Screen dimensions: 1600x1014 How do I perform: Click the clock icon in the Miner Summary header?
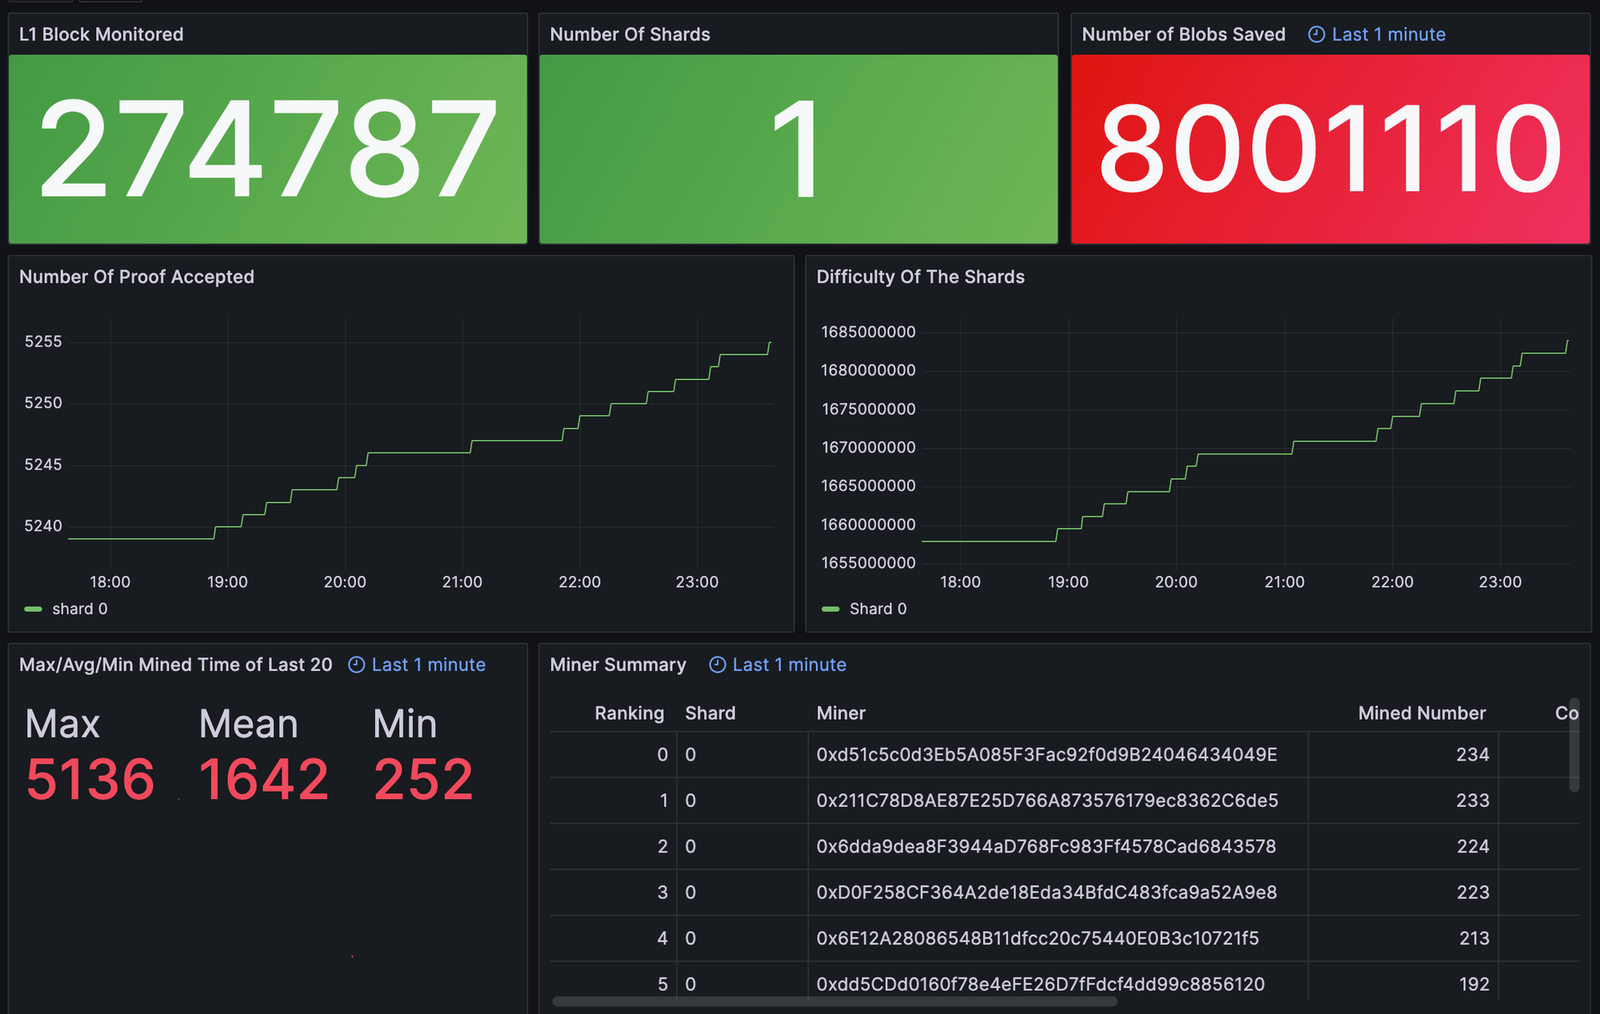coord(716,664)
